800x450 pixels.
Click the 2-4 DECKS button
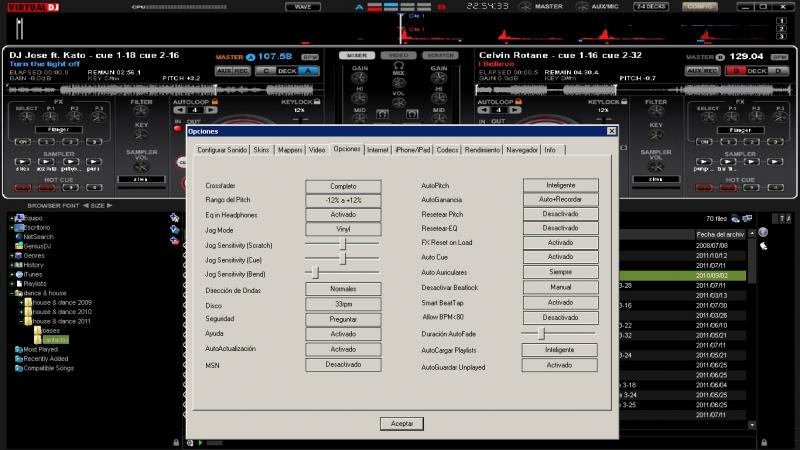[651, 6]
